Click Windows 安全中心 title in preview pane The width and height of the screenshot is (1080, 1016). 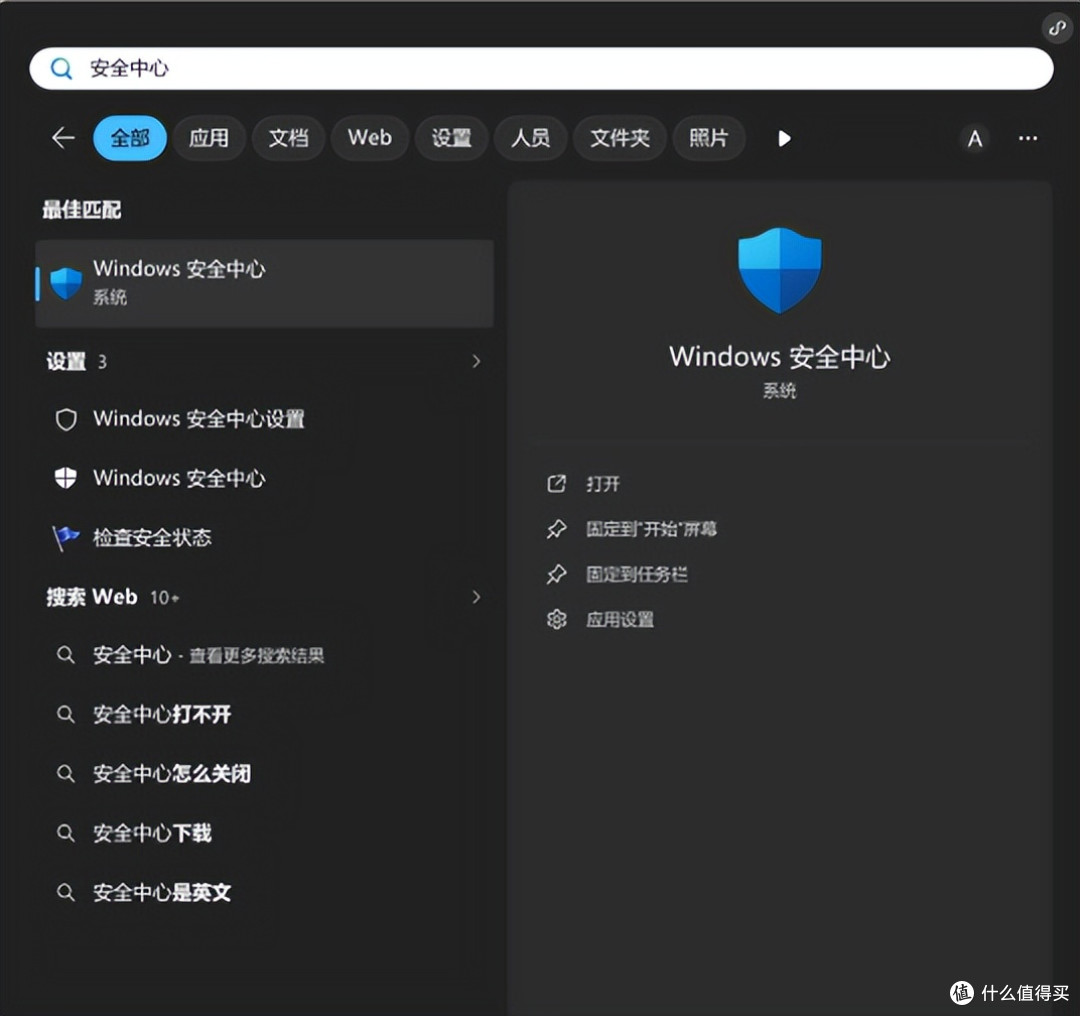(780, 356)
